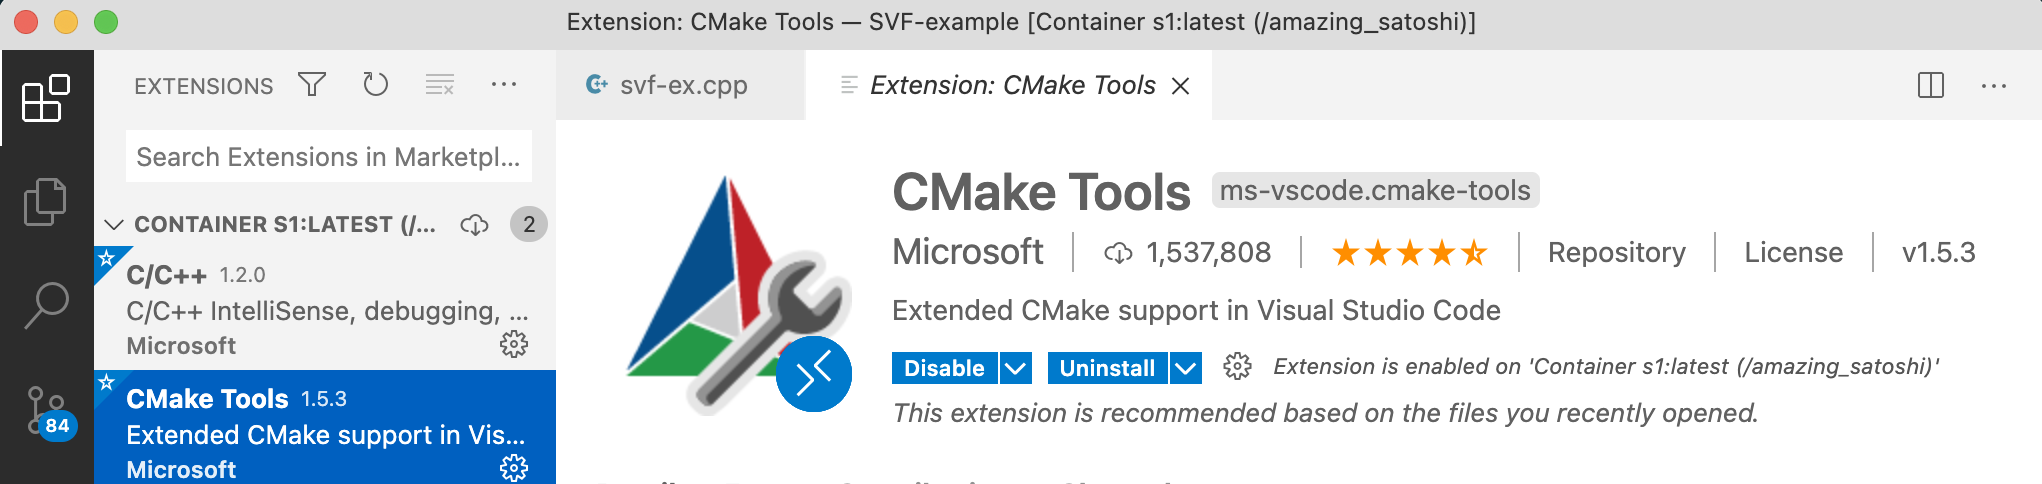Screen dimensions: 2042x484
Task: Click install-in-container cloud icon
Action: [x=474, y=225]
